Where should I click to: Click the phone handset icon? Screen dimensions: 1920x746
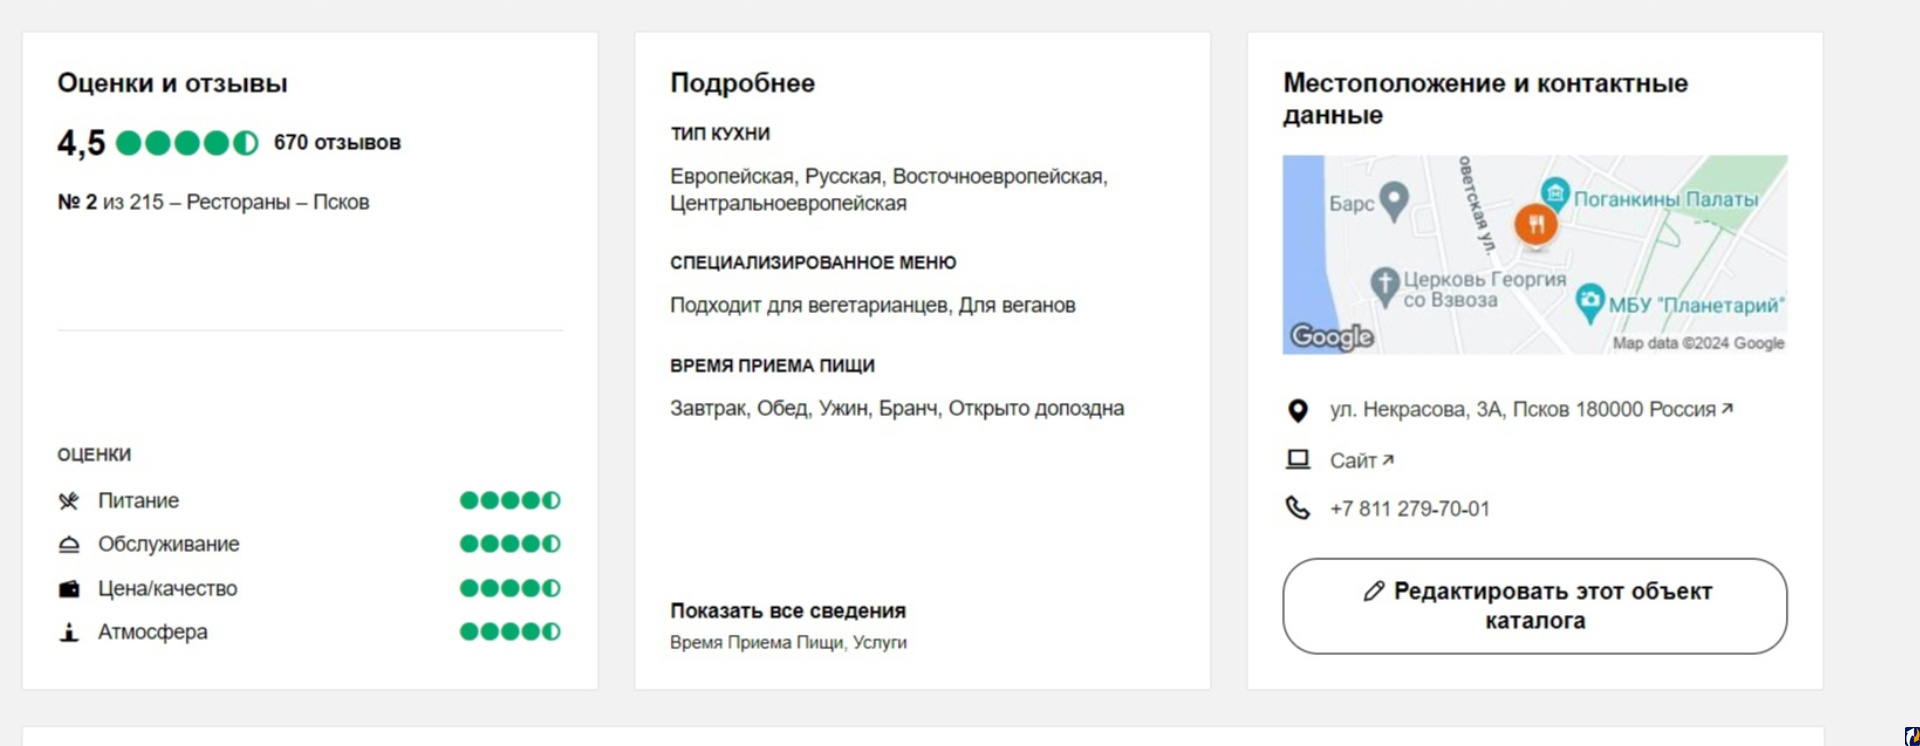coord(1297,508)
